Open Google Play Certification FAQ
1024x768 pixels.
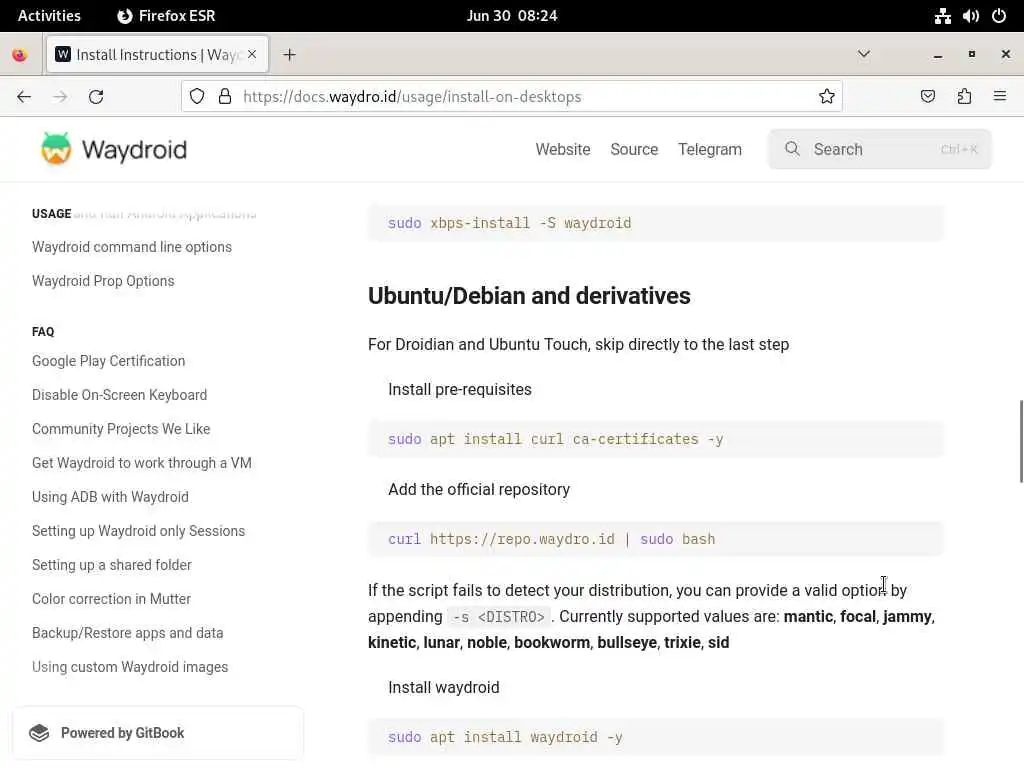[108, 360]
